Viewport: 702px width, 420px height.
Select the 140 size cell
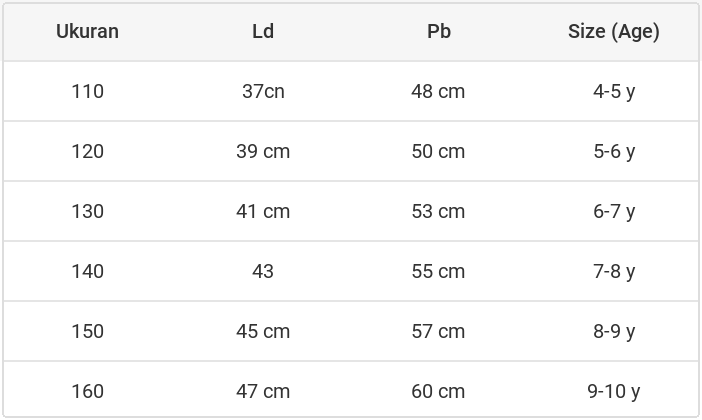click(x=87, y=271)
